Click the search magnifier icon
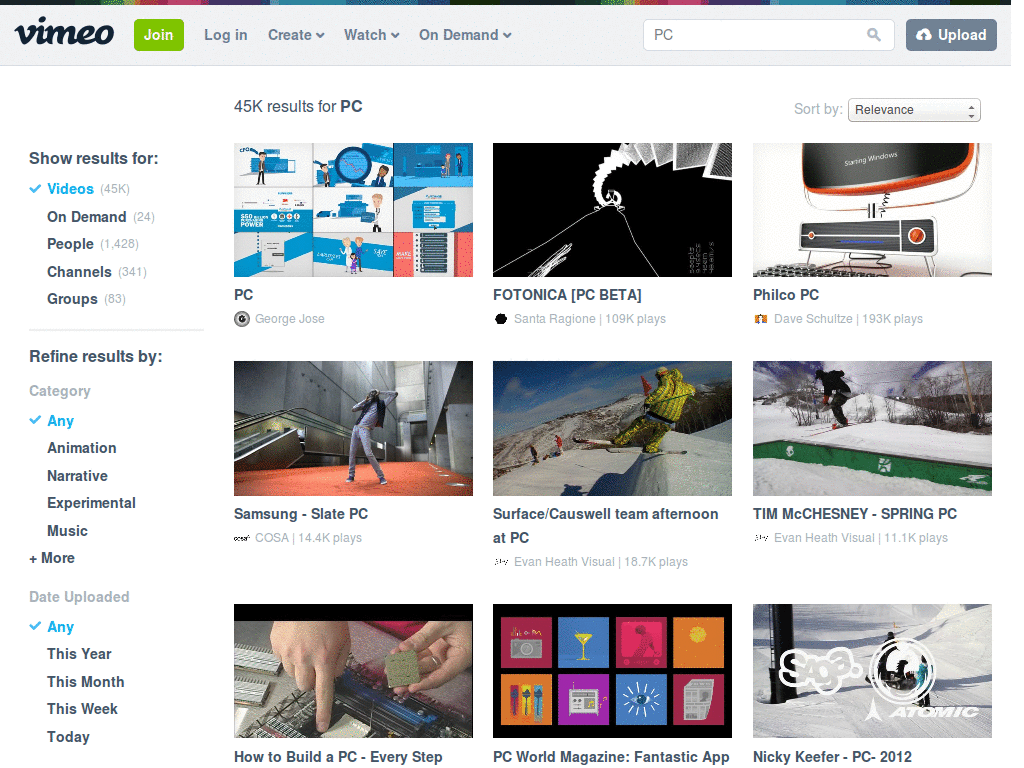Image resolution: width=1024 pixels, height=768 pixels. (874, 35)
